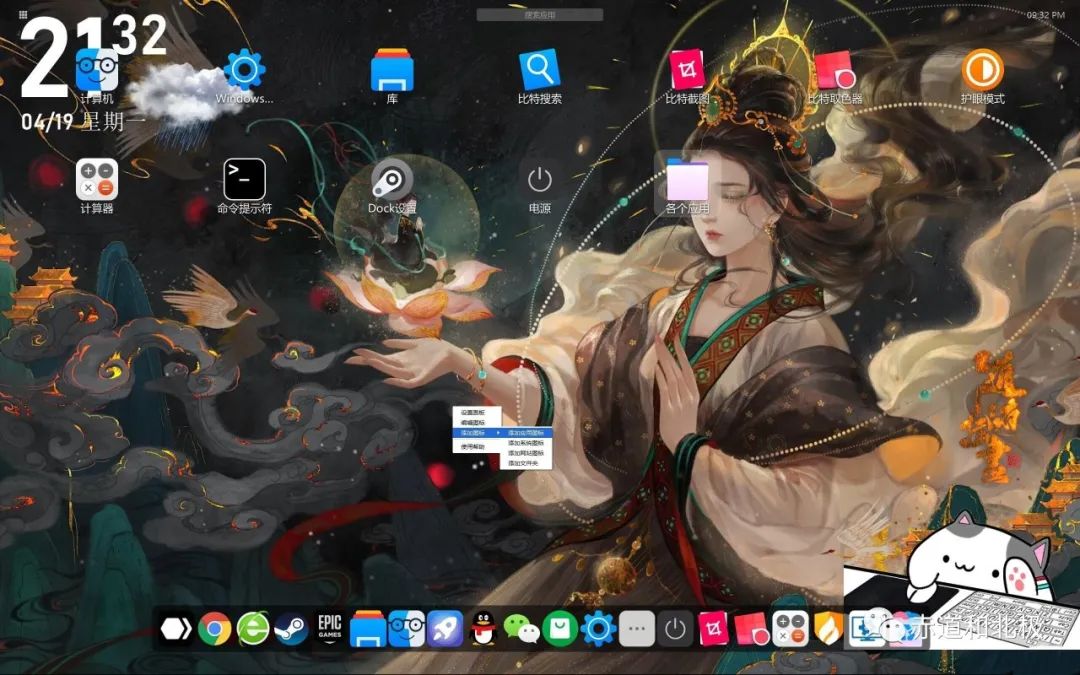Select 设置面板 in the context menu
Viewport: 1080px width, 675px height.
pyautogui.click(x=473, y=412)
